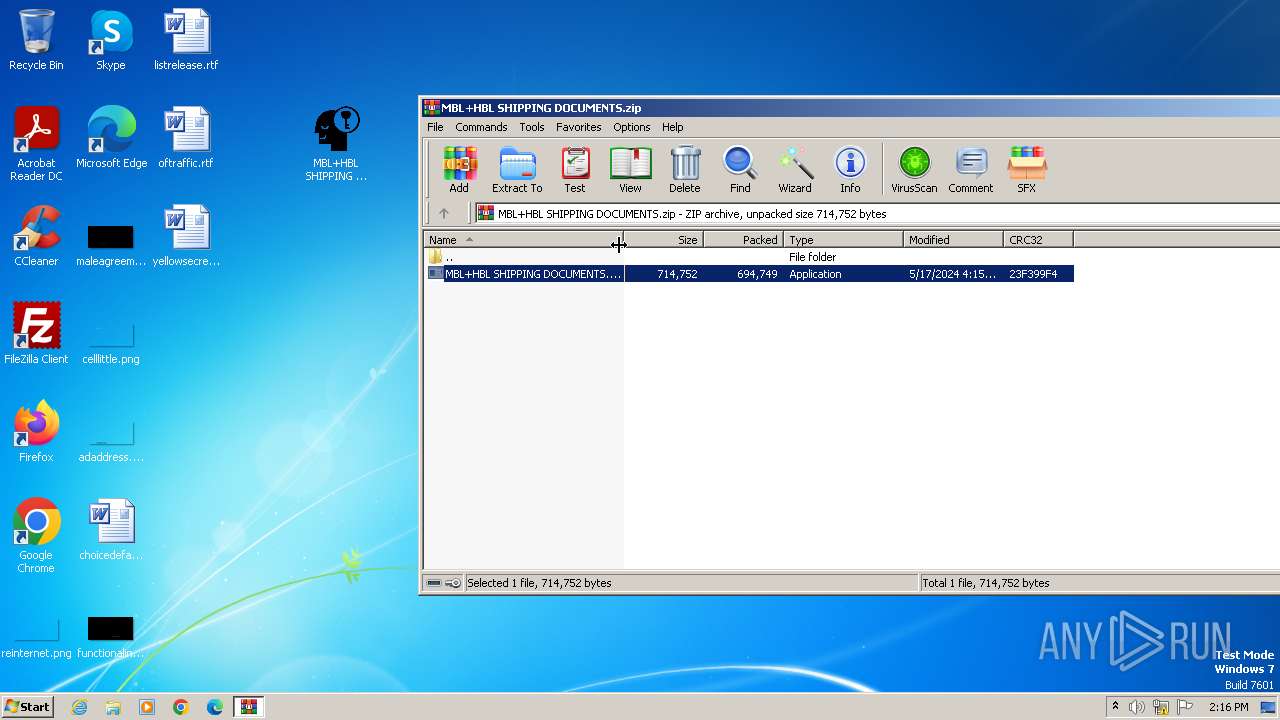This screenshot has width=1280, height=720.
Task: Select the Acrobat Reader DC shortcut
Action: pos(36,144)
